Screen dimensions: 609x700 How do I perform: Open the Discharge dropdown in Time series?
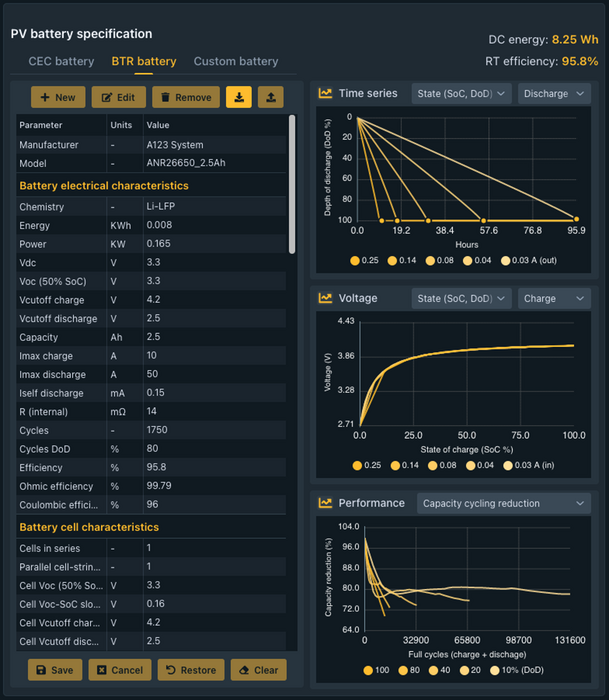[x=554, y=93]
